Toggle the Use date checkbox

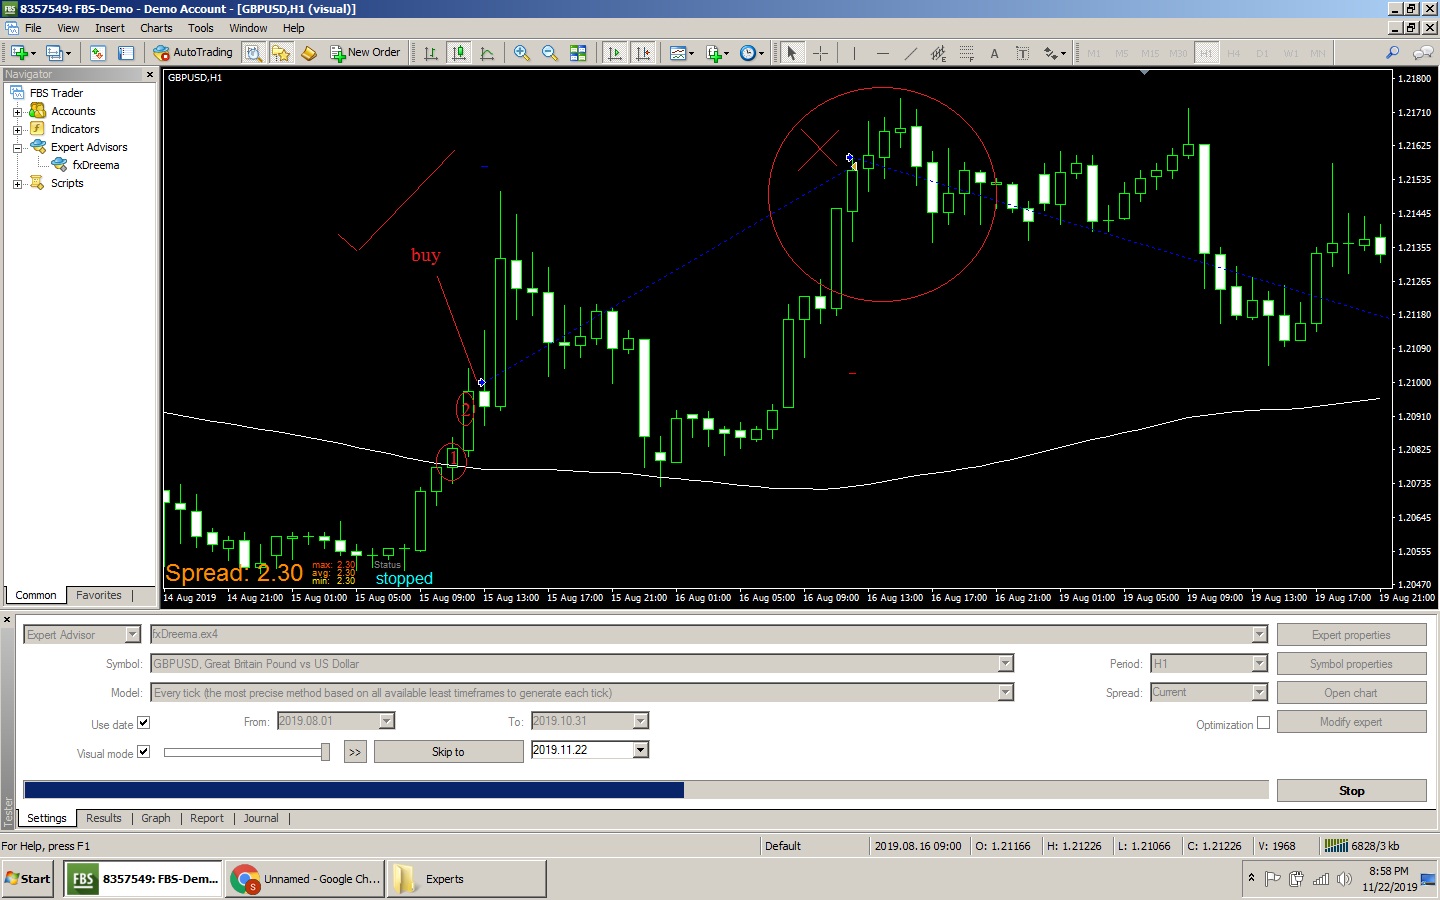(x=143, y=723)
